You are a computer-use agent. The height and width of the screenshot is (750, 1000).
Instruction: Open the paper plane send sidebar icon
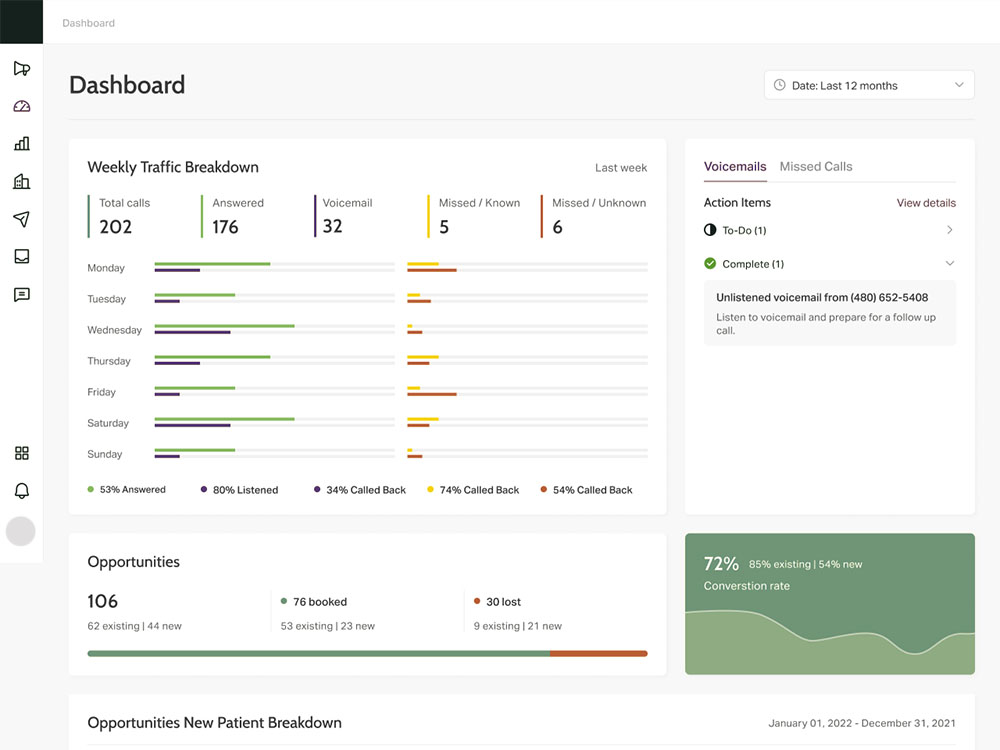coord(22,219)
